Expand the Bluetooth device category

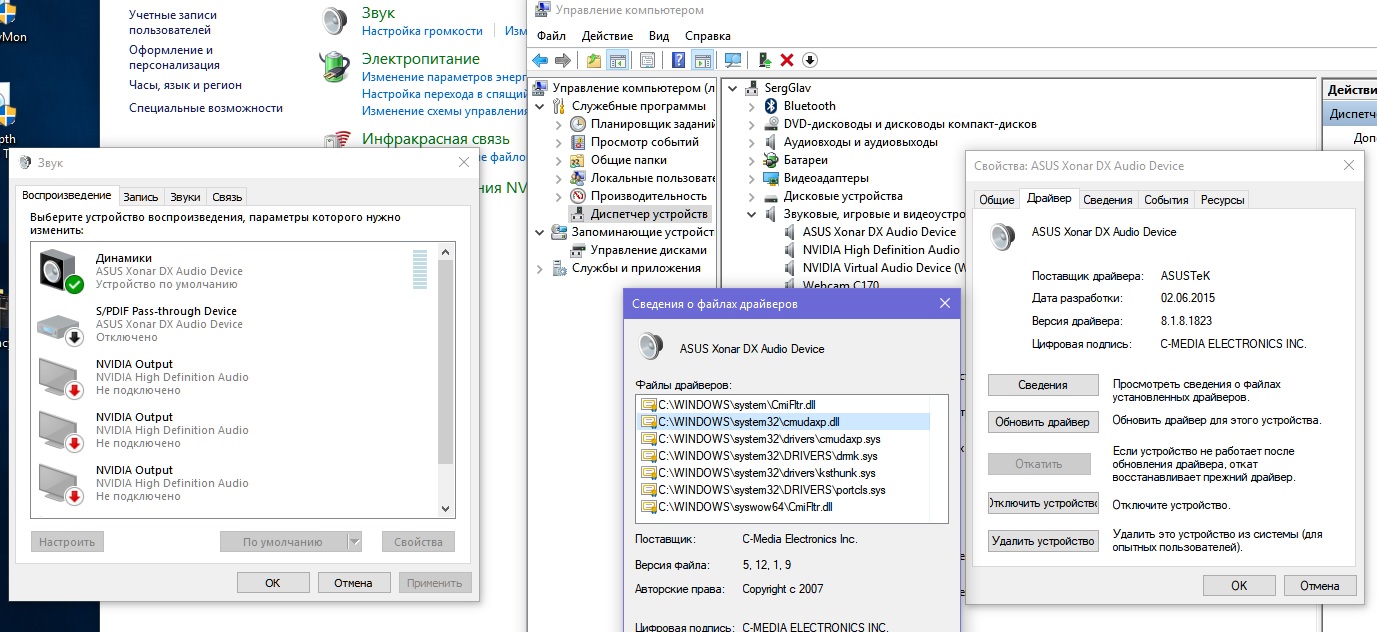752,106
